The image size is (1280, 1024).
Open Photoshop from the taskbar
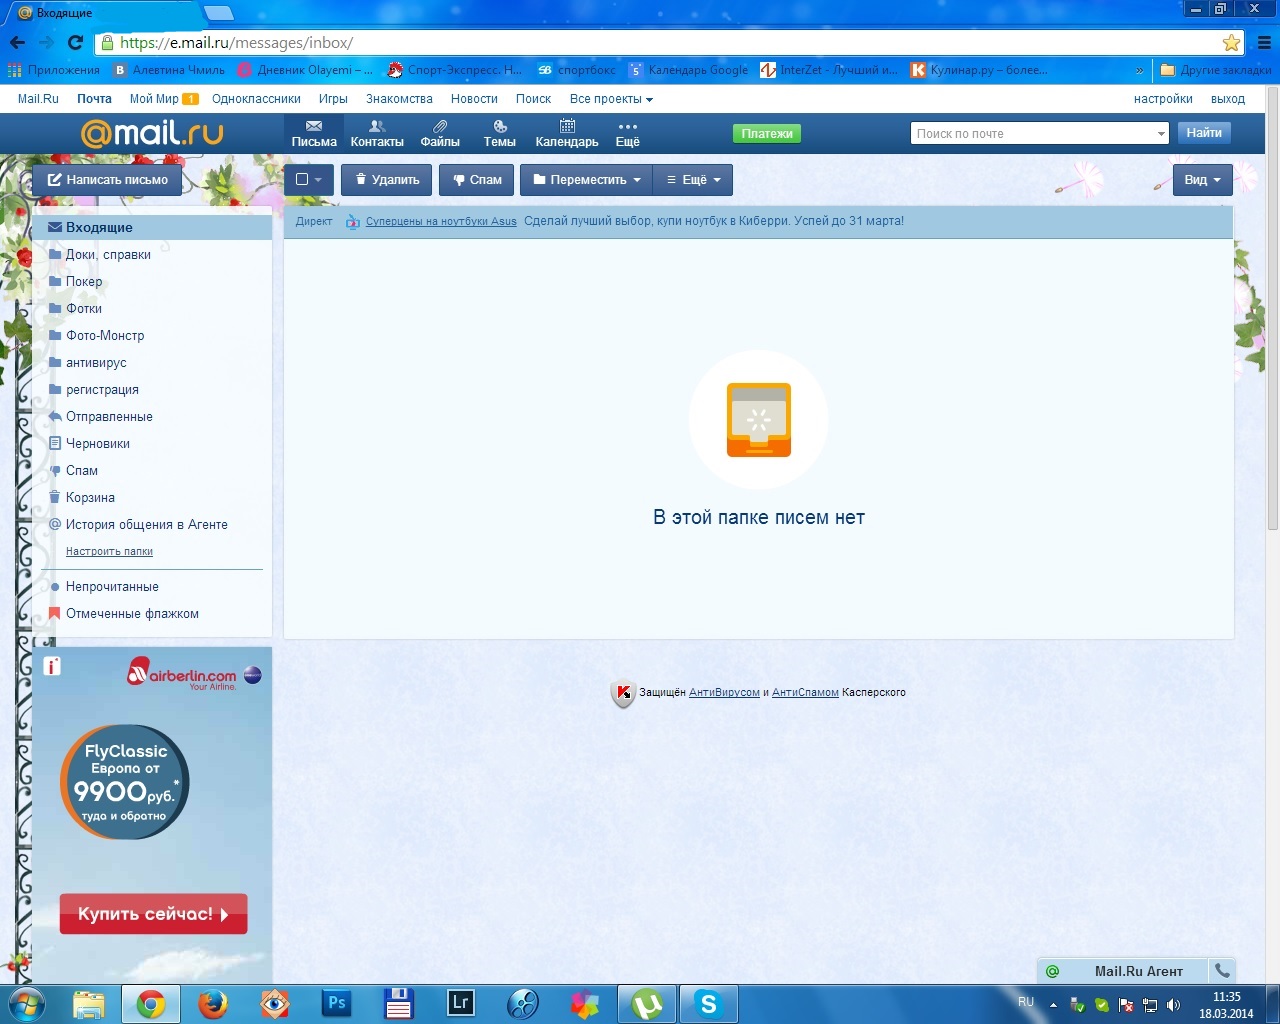[337, 1004]
